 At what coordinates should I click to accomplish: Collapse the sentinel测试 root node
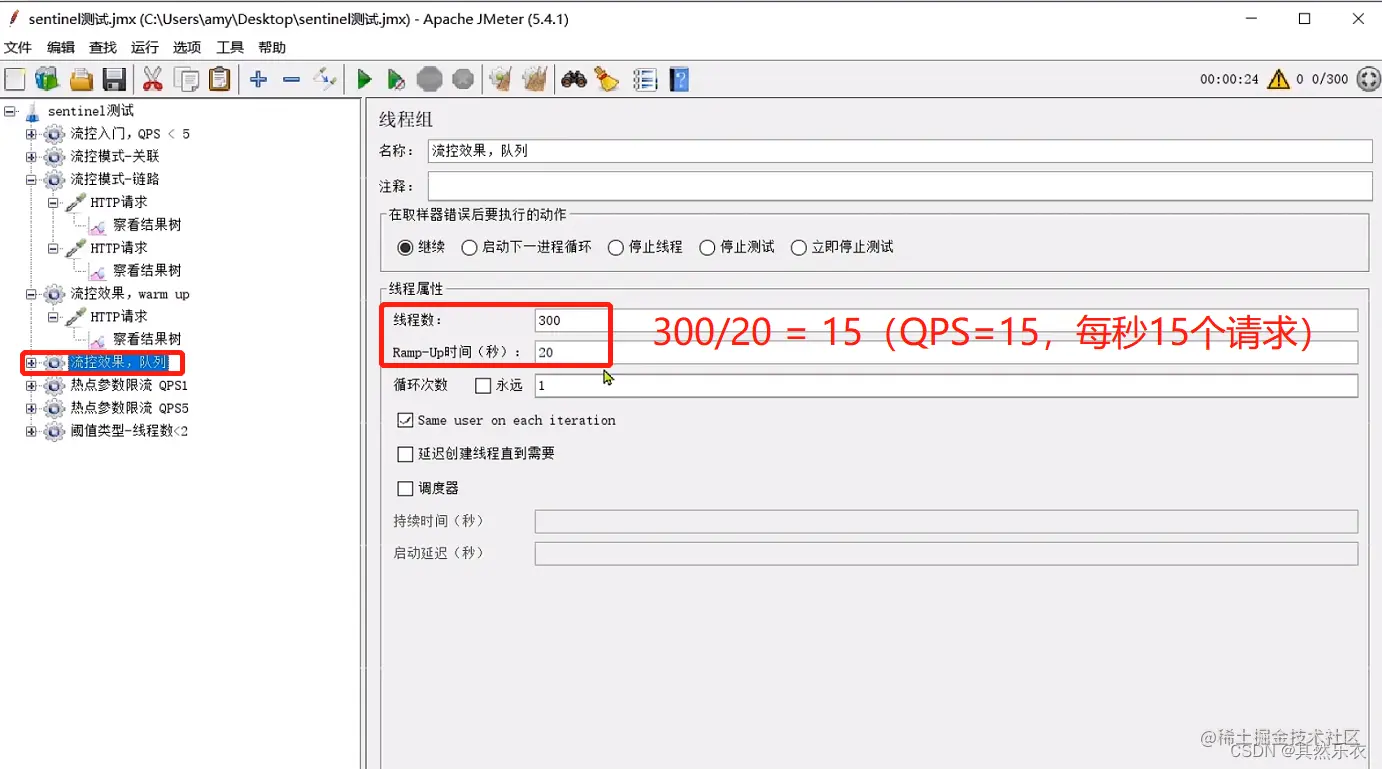(x=10, y=111)
